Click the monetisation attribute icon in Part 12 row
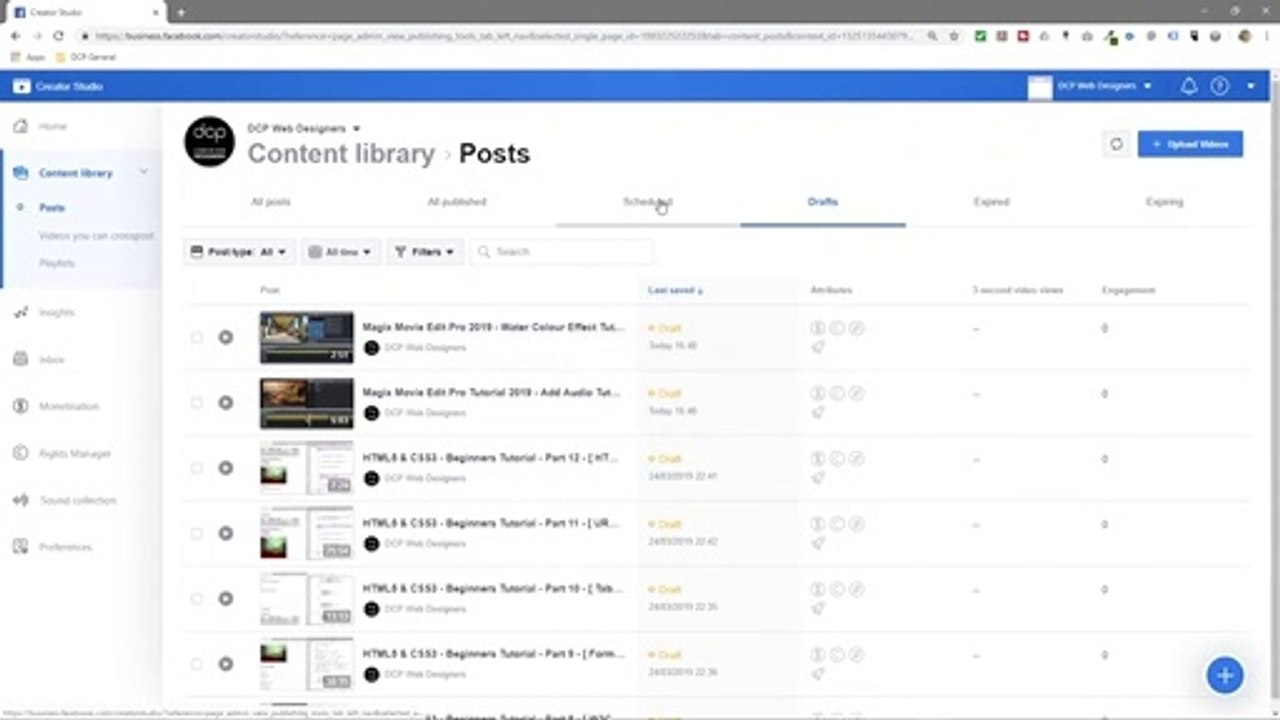1280x720 pixels. 817,459
